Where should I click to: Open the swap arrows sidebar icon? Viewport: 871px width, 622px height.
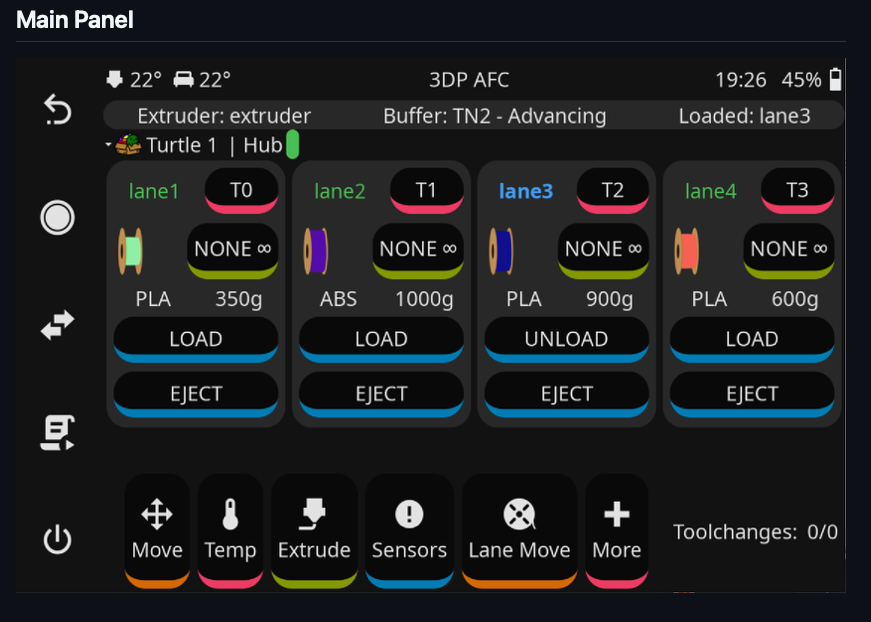[58, 325]
